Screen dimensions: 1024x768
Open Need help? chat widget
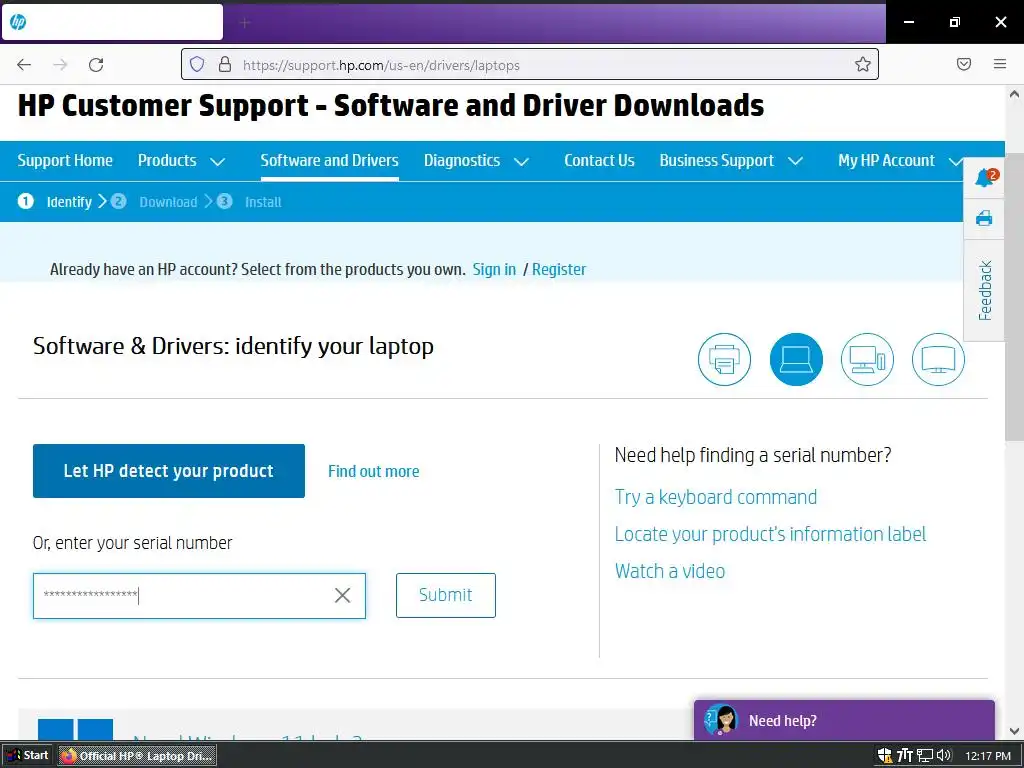(844, 720)
